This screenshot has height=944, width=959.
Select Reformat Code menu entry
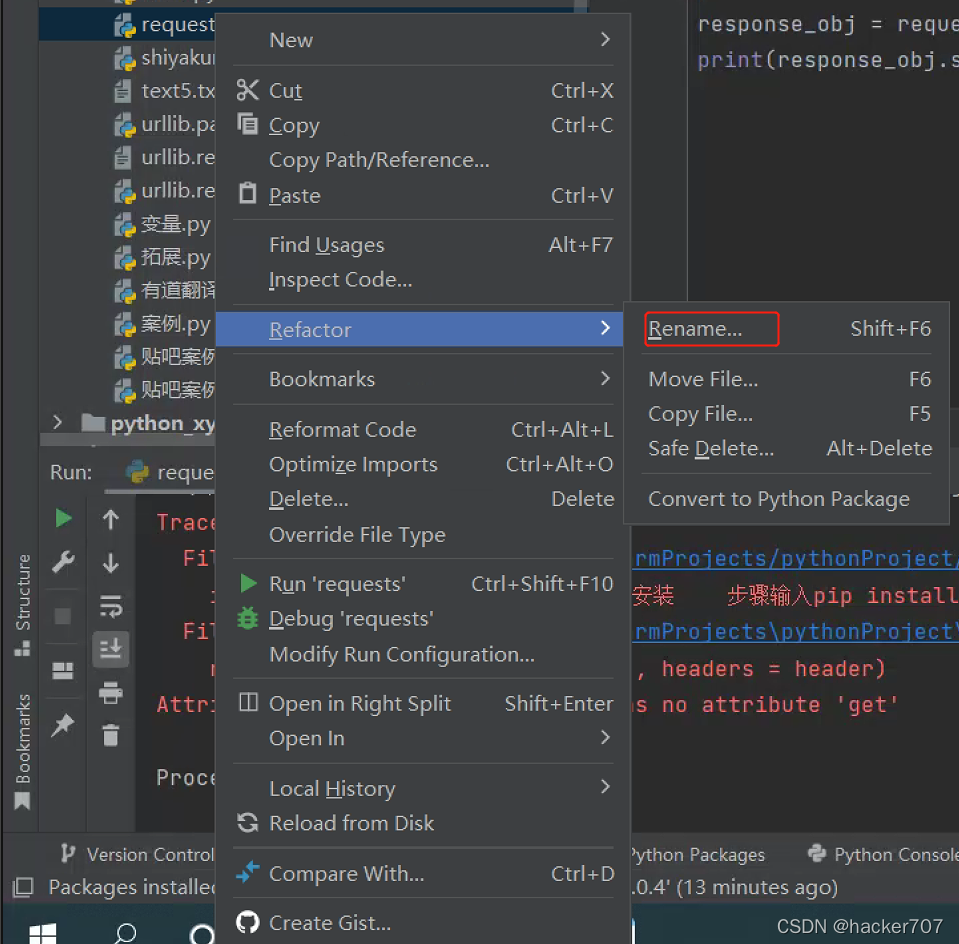[423, 429]
